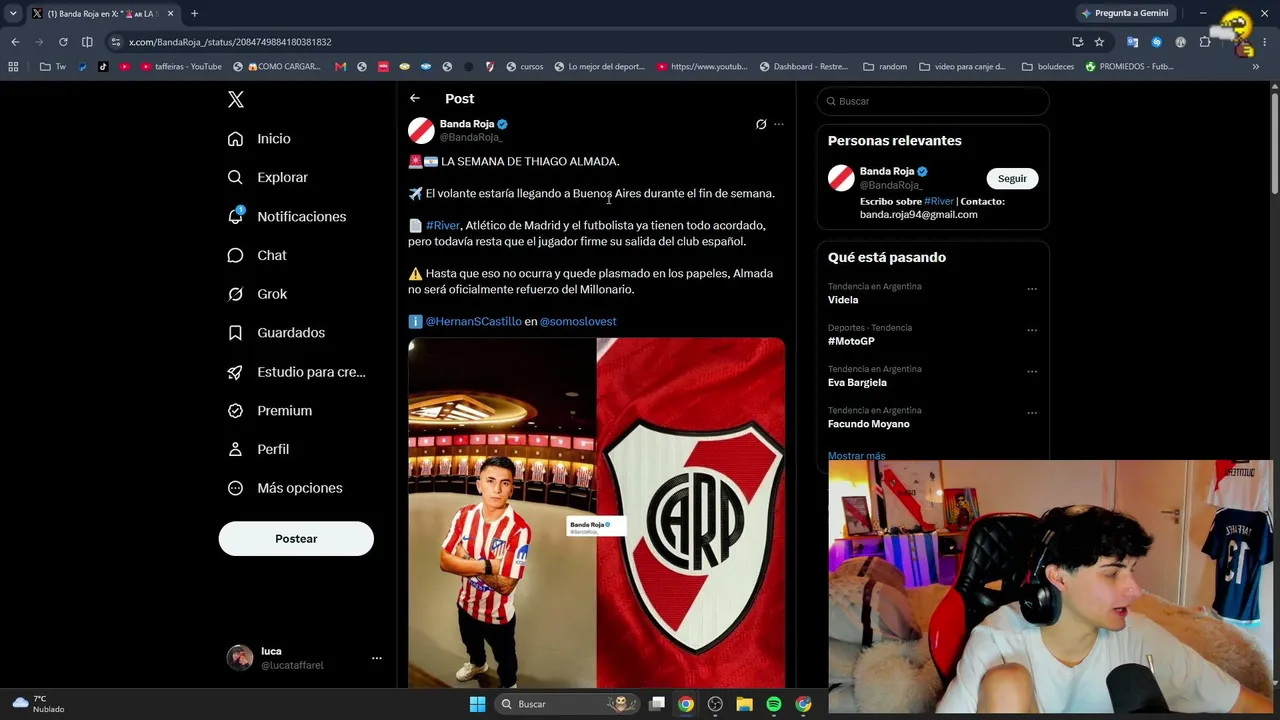Image resolution: width=1280 pixels, height=720 pixels.
Task: Open more options for Facundo Moyano trend
Action: pyautogui.click(x=1032, y=412)
